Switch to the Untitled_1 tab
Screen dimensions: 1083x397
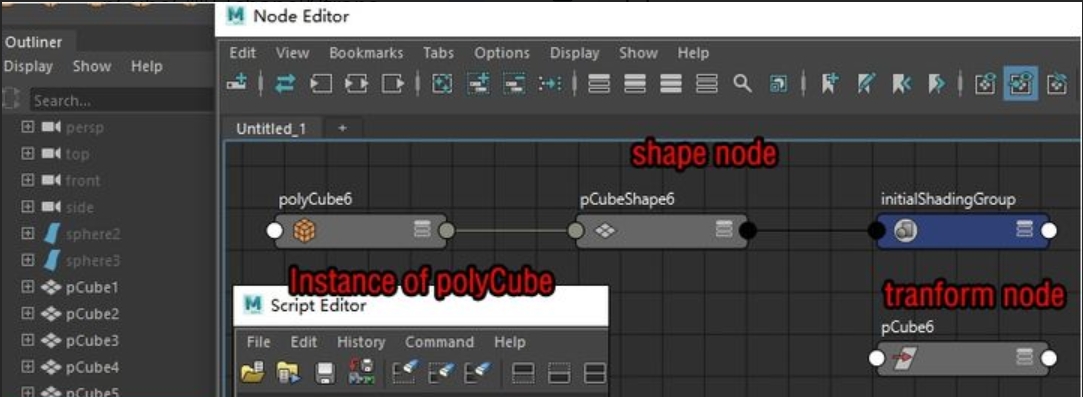[x=271, y=128]
